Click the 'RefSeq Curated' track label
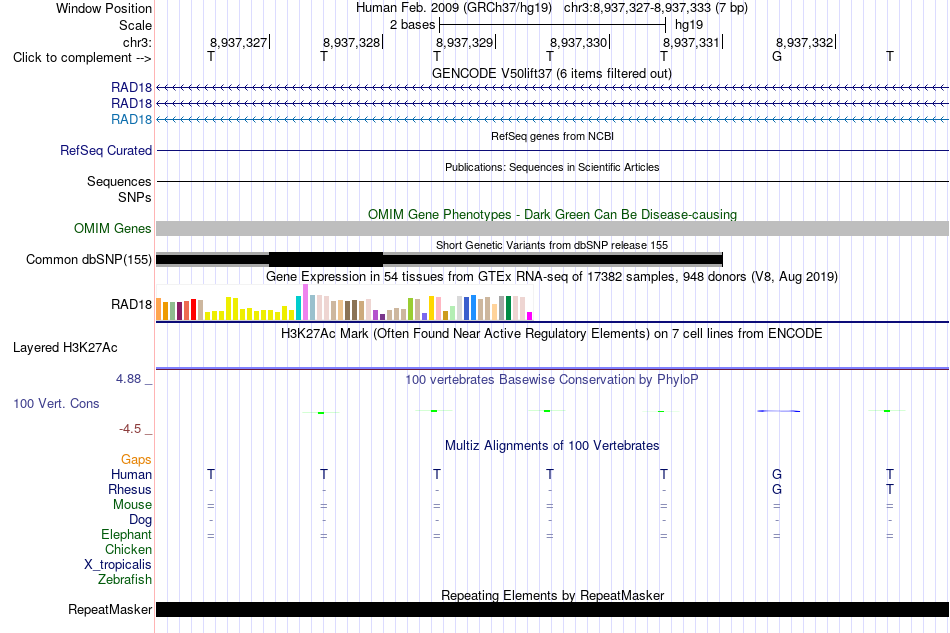 106,150
